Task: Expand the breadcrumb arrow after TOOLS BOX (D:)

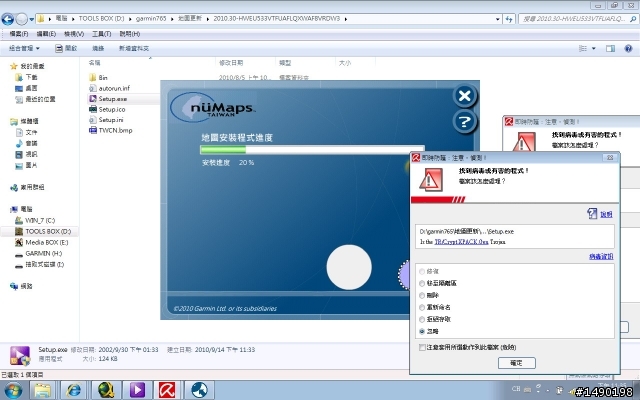Action: [131, 19]
